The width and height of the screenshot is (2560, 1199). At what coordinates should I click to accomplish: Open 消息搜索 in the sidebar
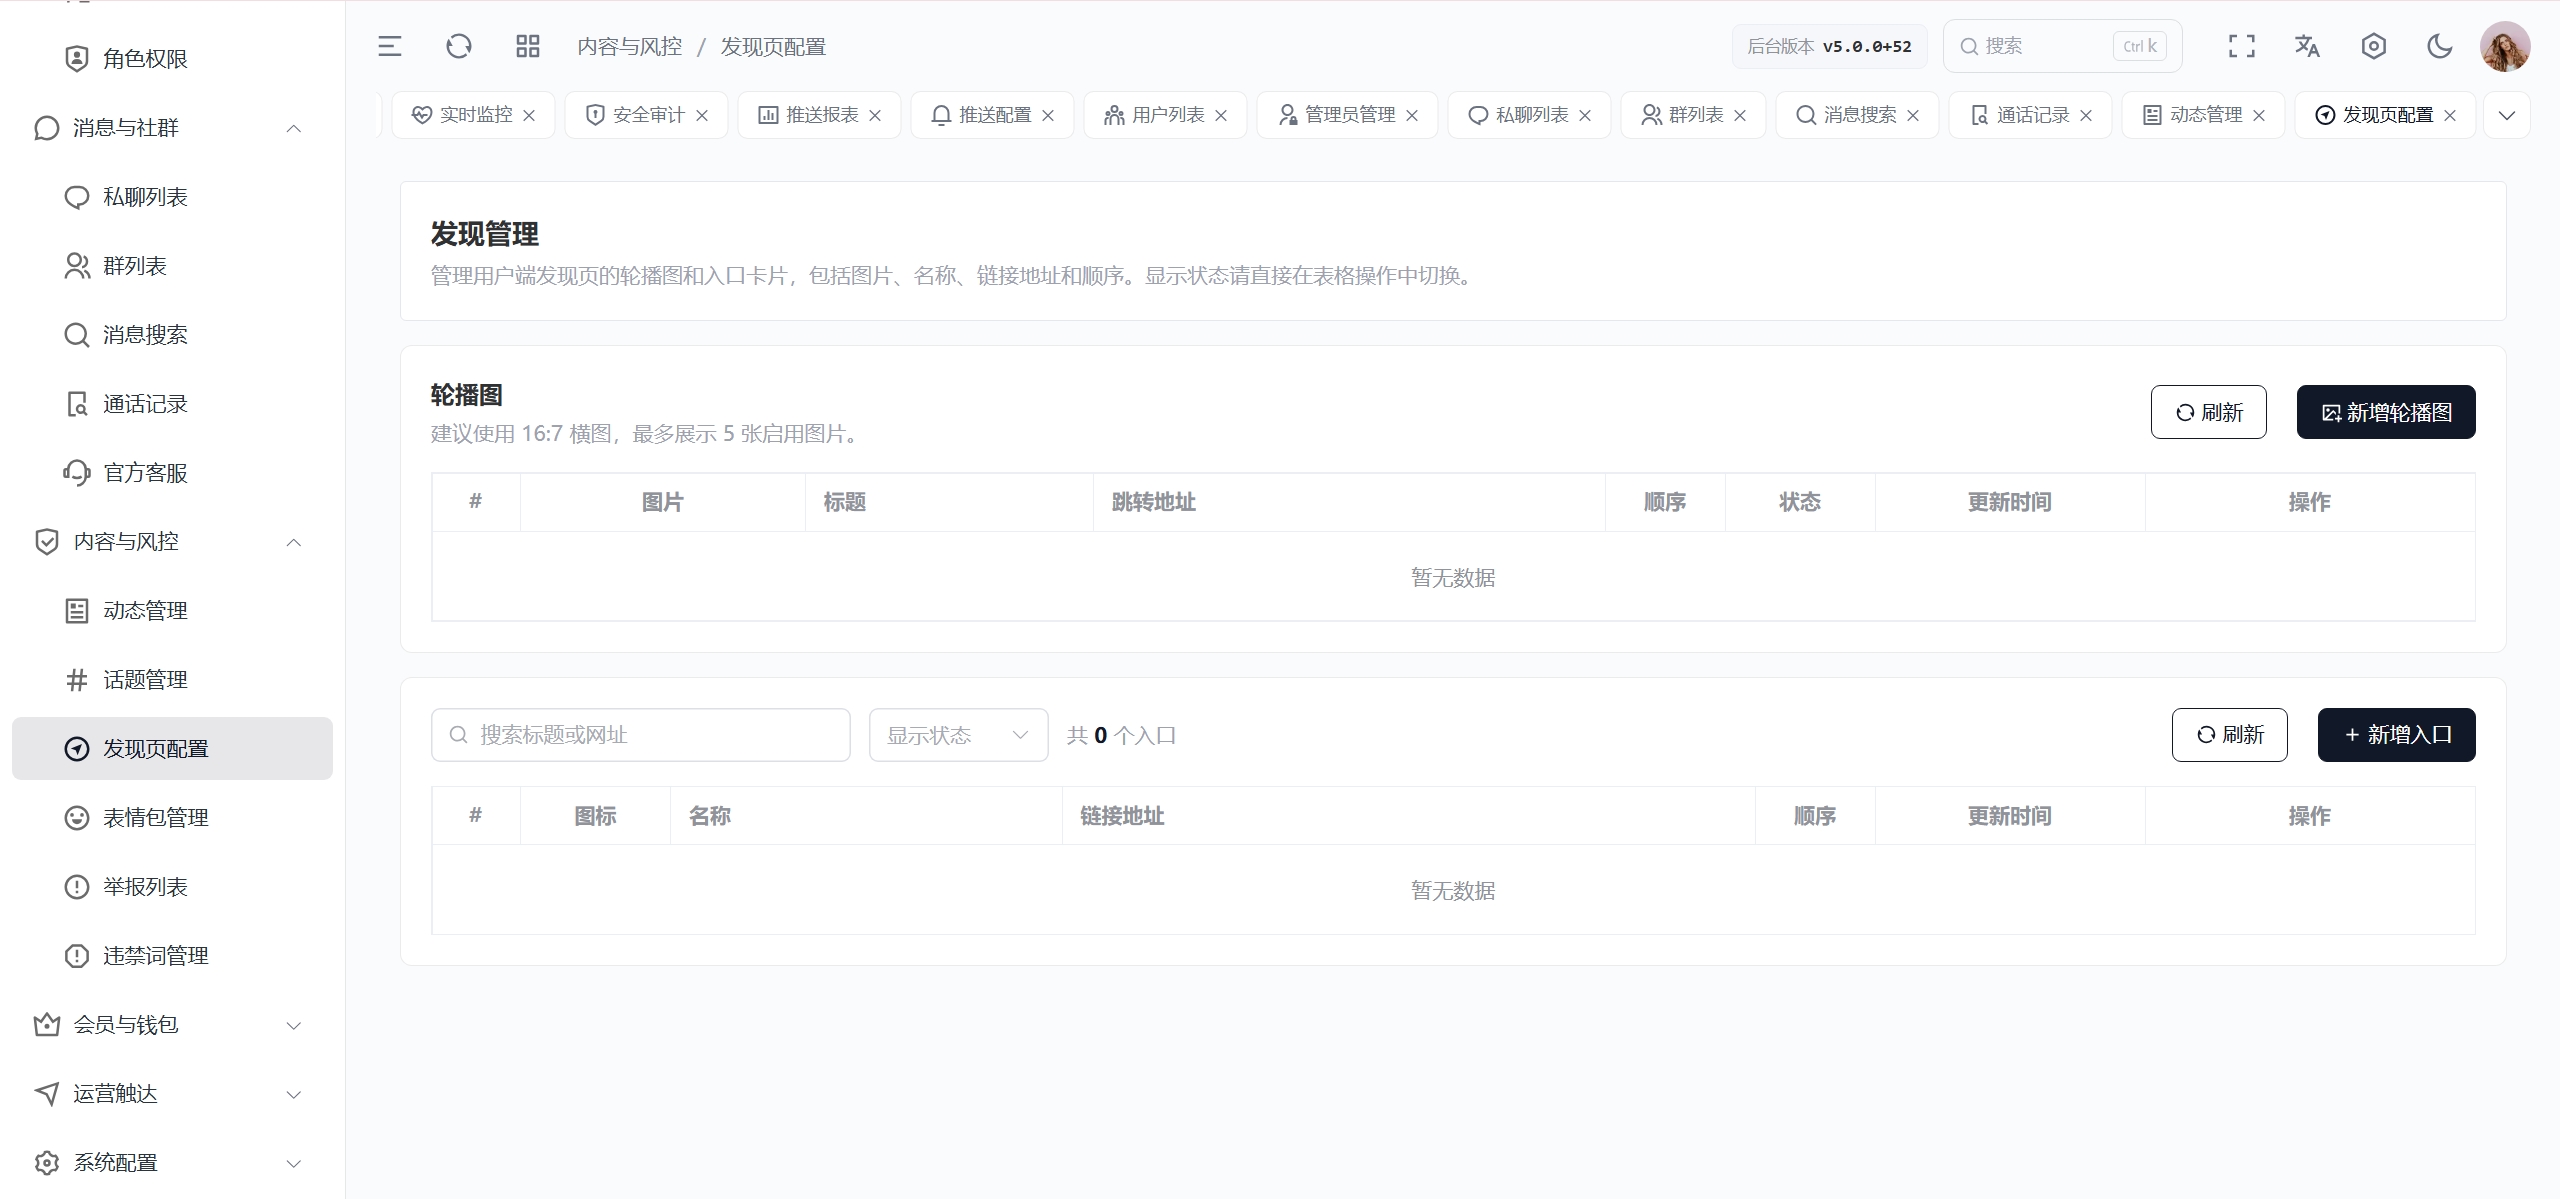(172, 335)
